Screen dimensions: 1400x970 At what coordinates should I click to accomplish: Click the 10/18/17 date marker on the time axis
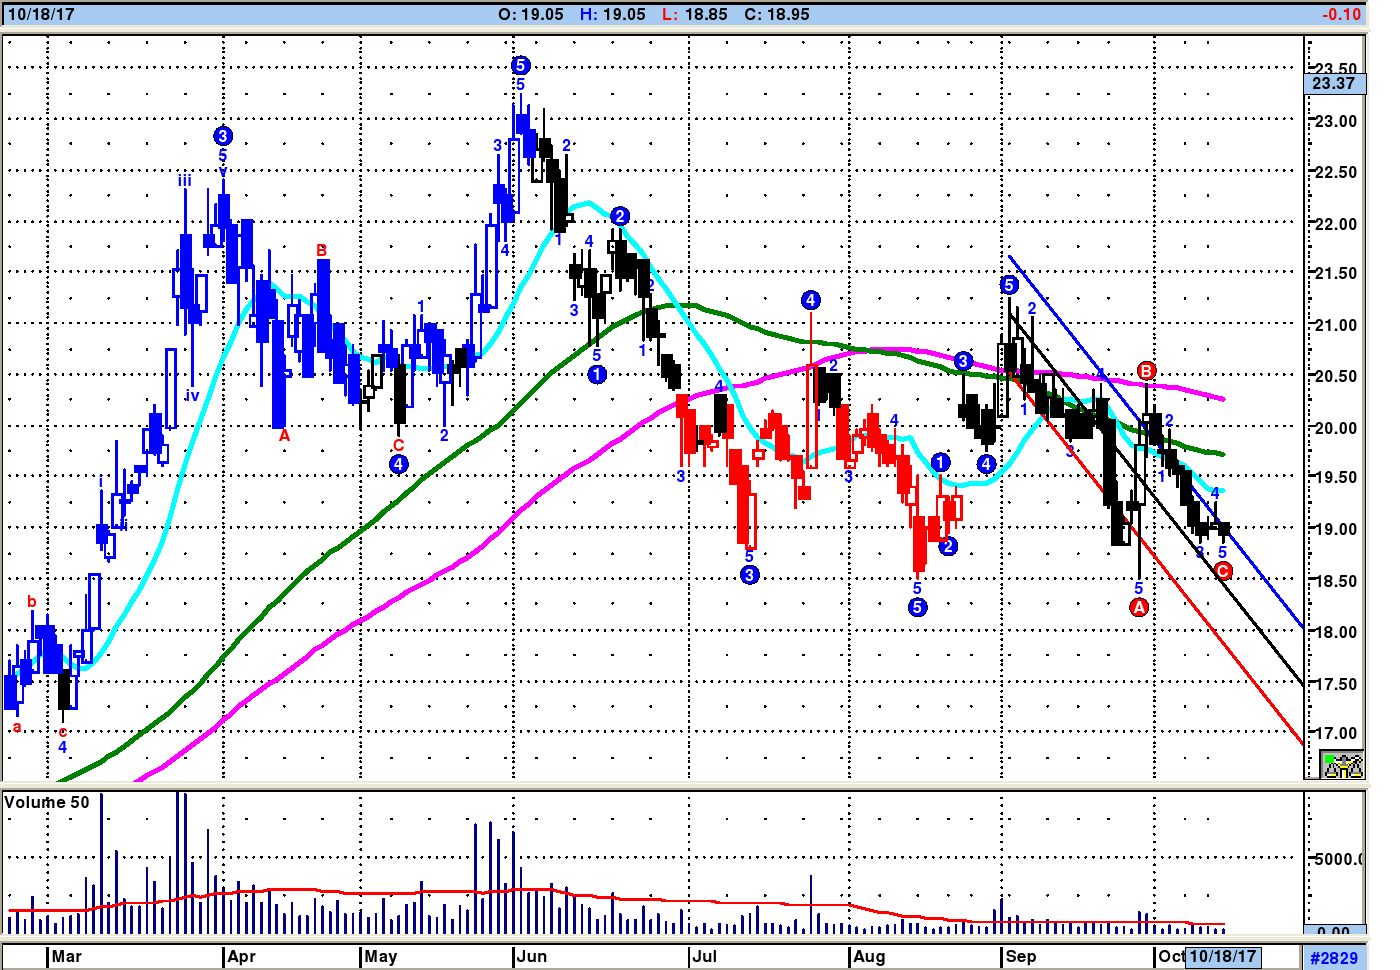[x=1222, y=956]
